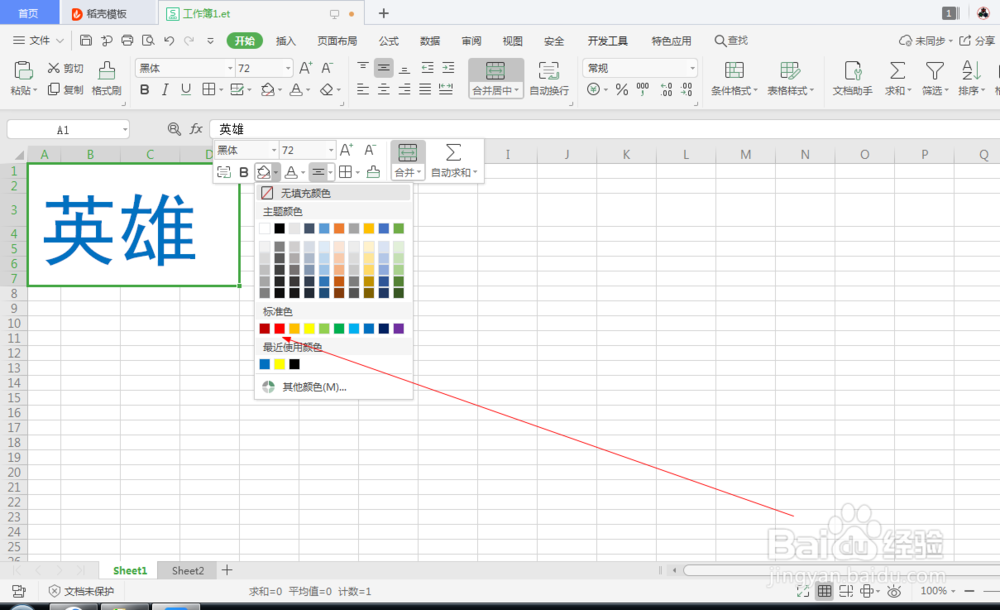
Task: Click the 未同步 sync status button
Action: pyautogui.click(x=925, y=40)
